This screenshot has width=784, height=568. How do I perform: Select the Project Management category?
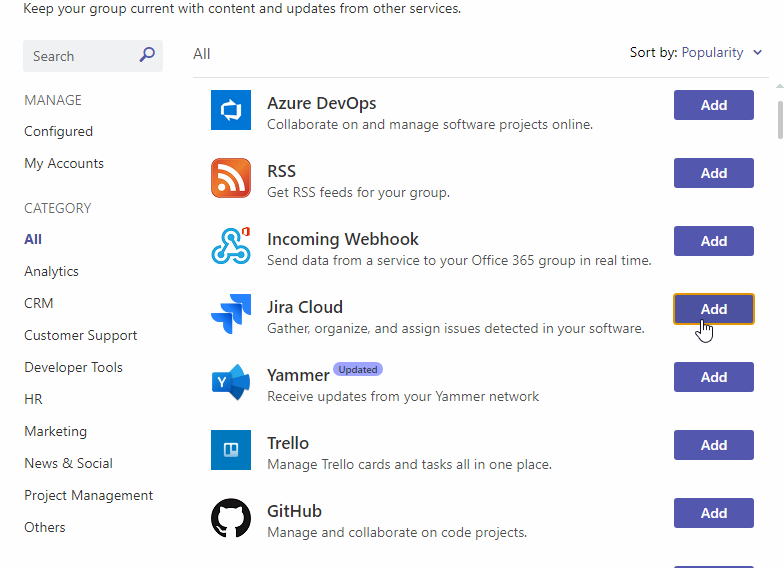pos(88,496)
